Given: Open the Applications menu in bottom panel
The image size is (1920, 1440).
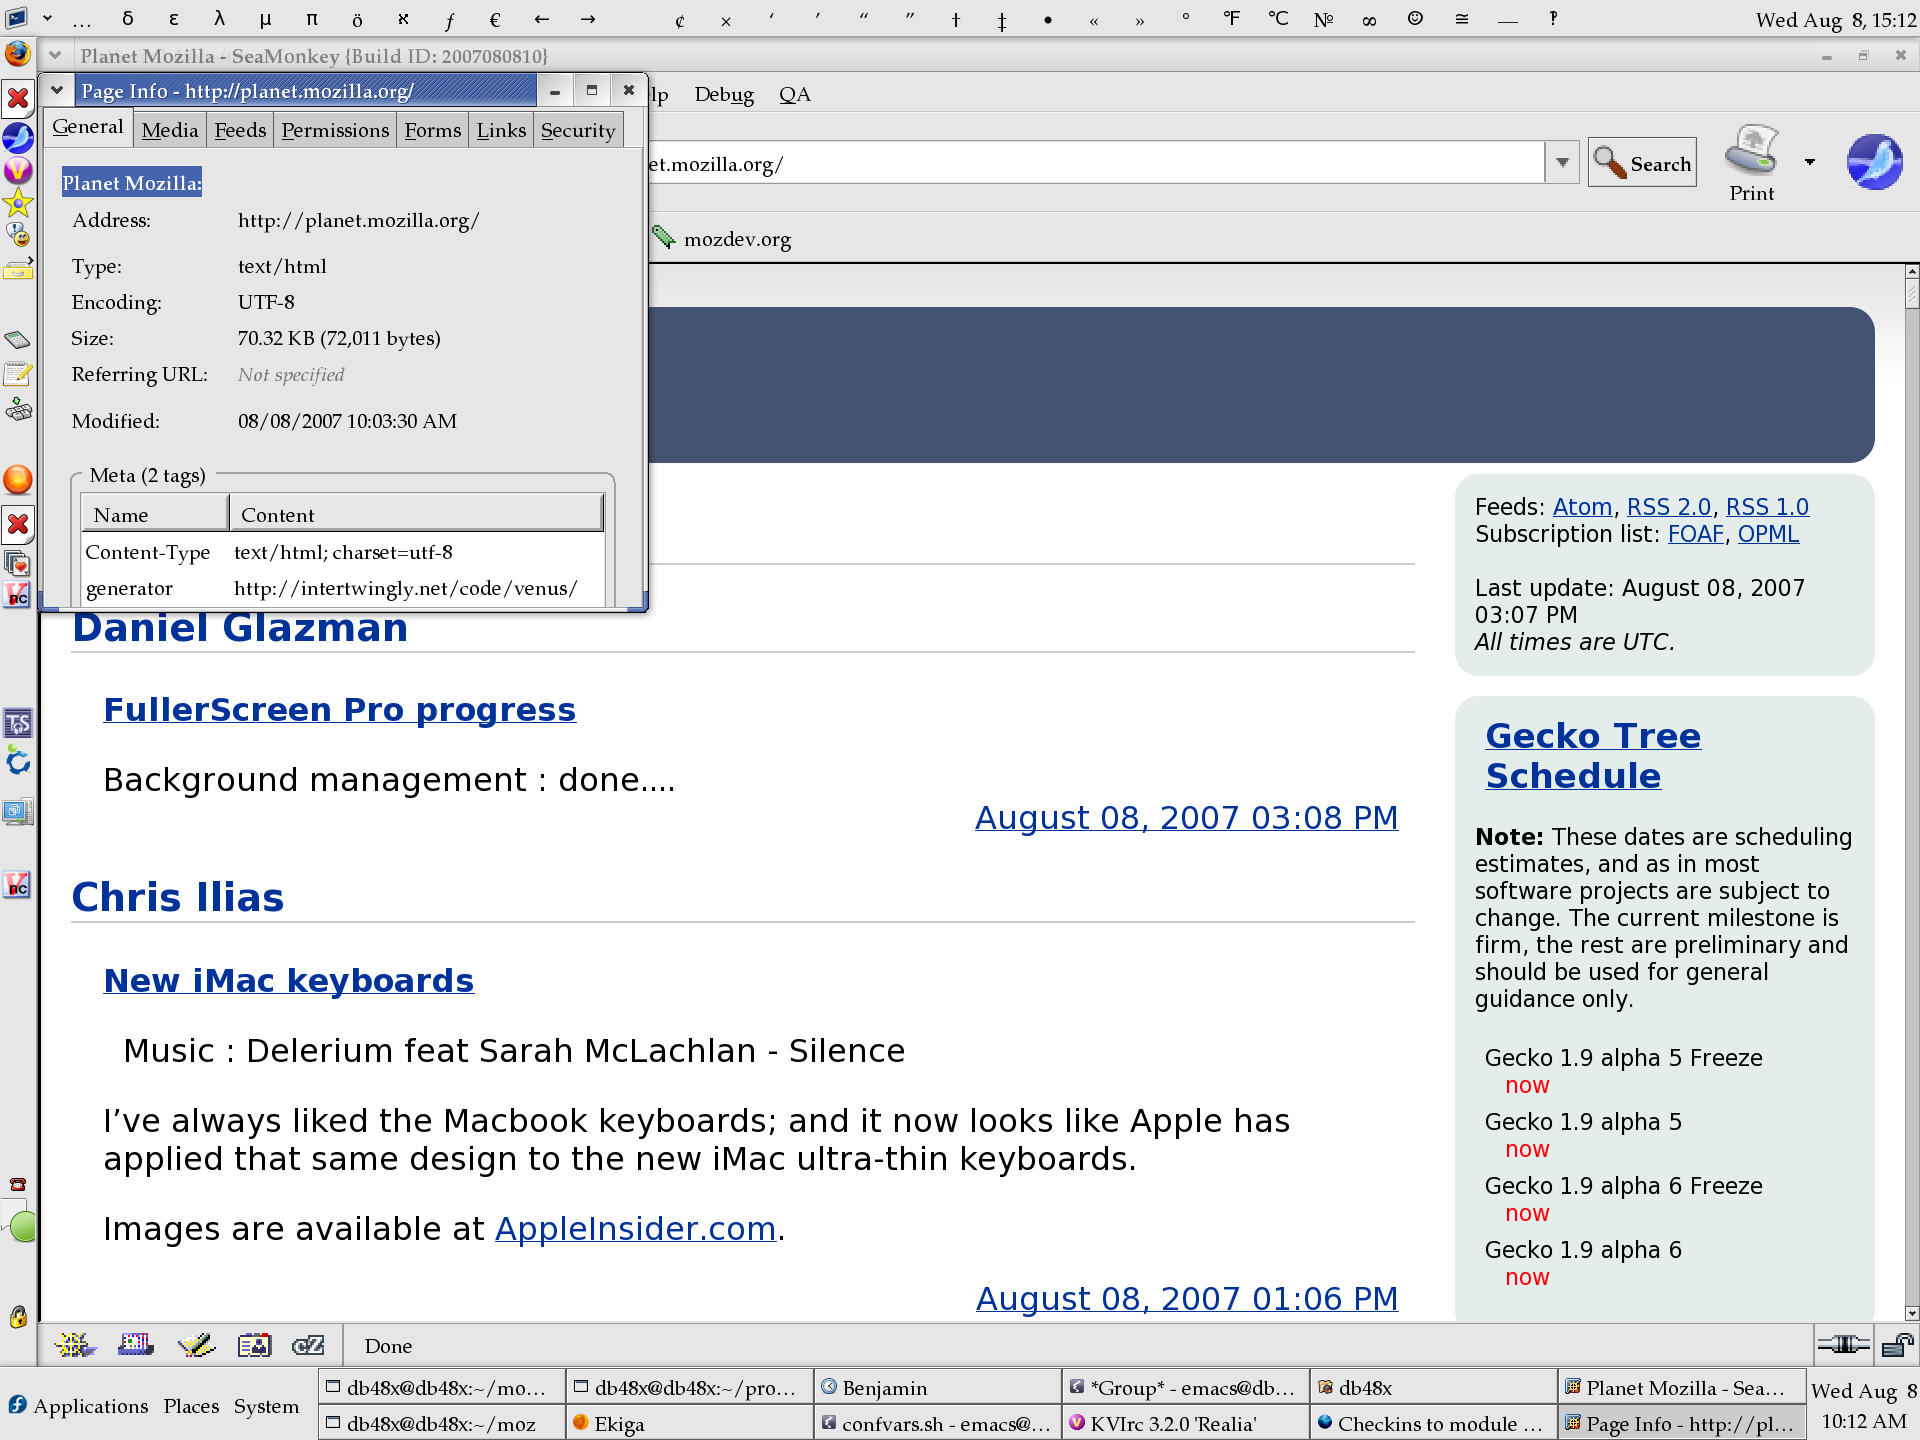Looking at the screenshot, I should pyautogui.click(x=78, y=1406).
